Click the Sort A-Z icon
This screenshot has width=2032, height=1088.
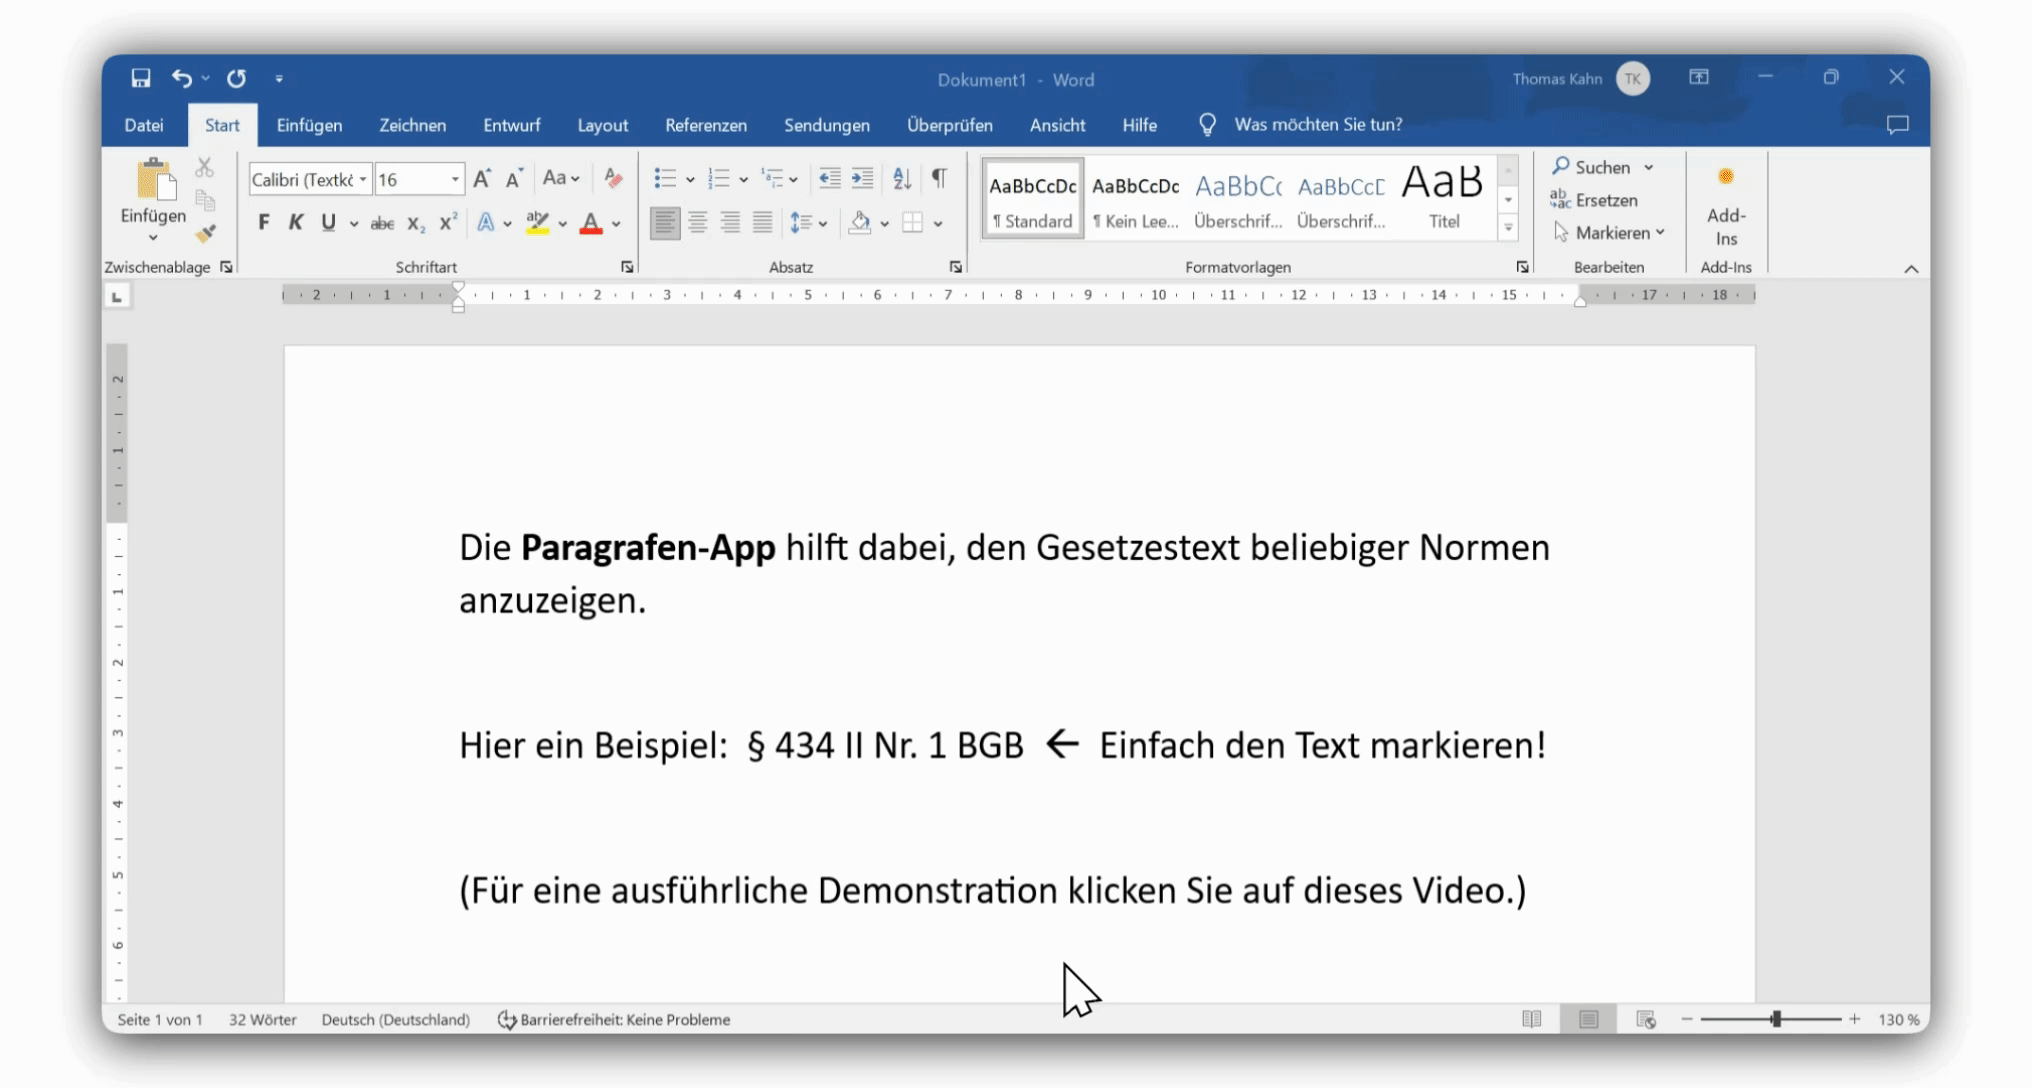point(902,179)
